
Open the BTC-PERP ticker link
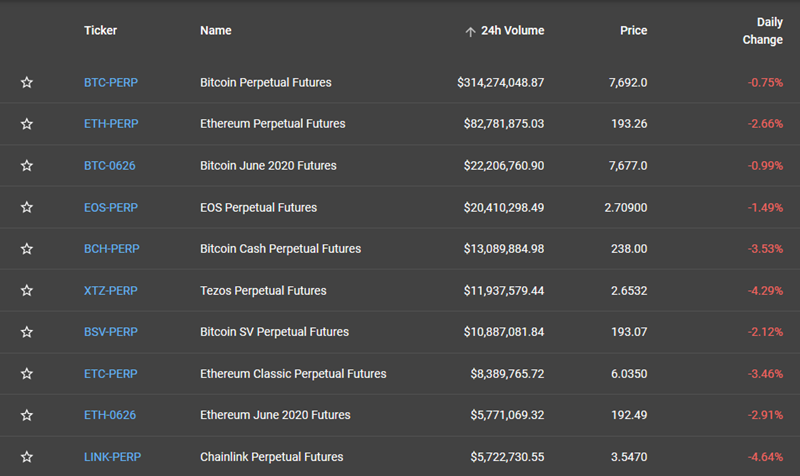[x=111, y=82]
